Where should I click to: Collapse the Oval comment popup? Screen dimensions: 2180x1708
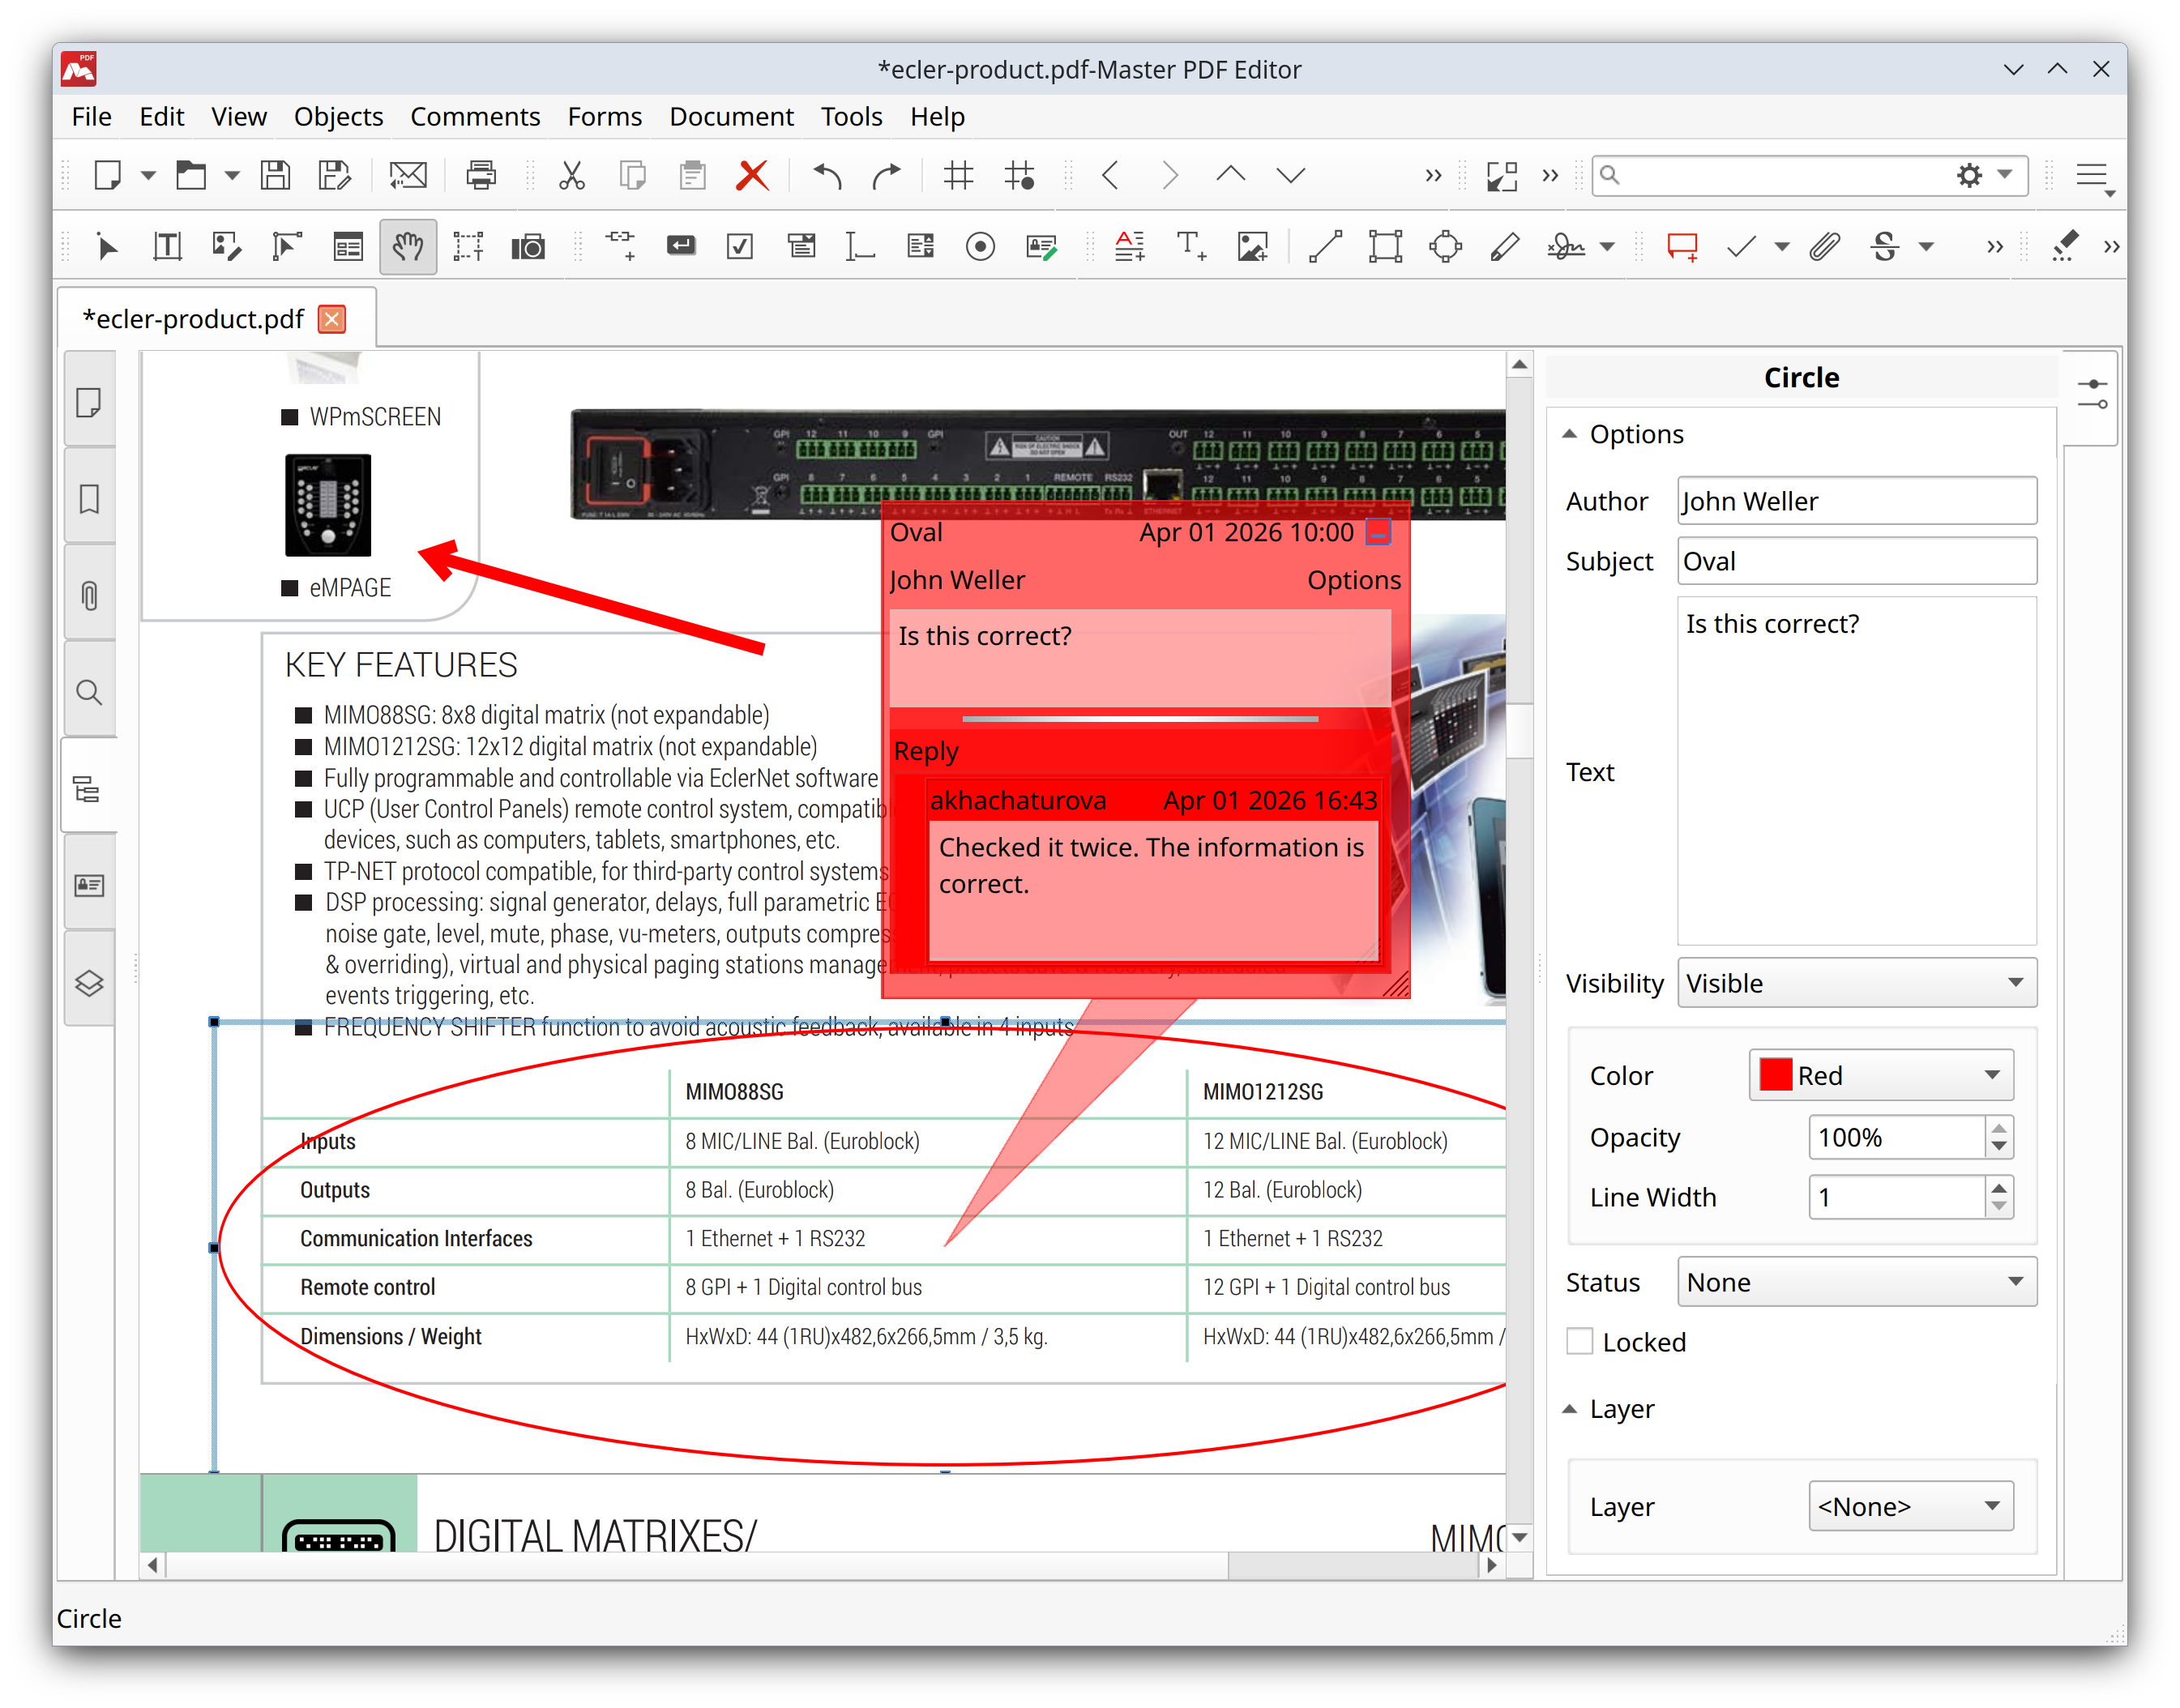1378,532
